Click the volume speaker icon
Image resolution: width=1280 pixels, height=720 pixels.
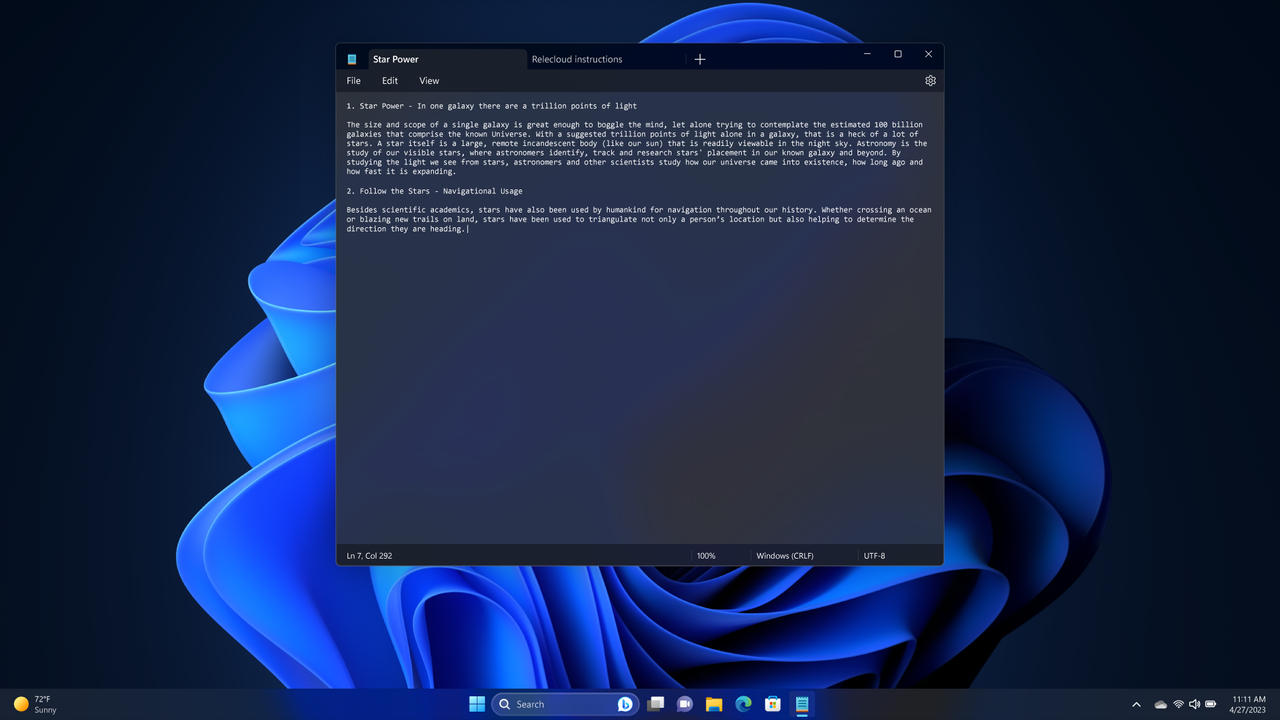pyautogui.click(x=1194, y=705)
